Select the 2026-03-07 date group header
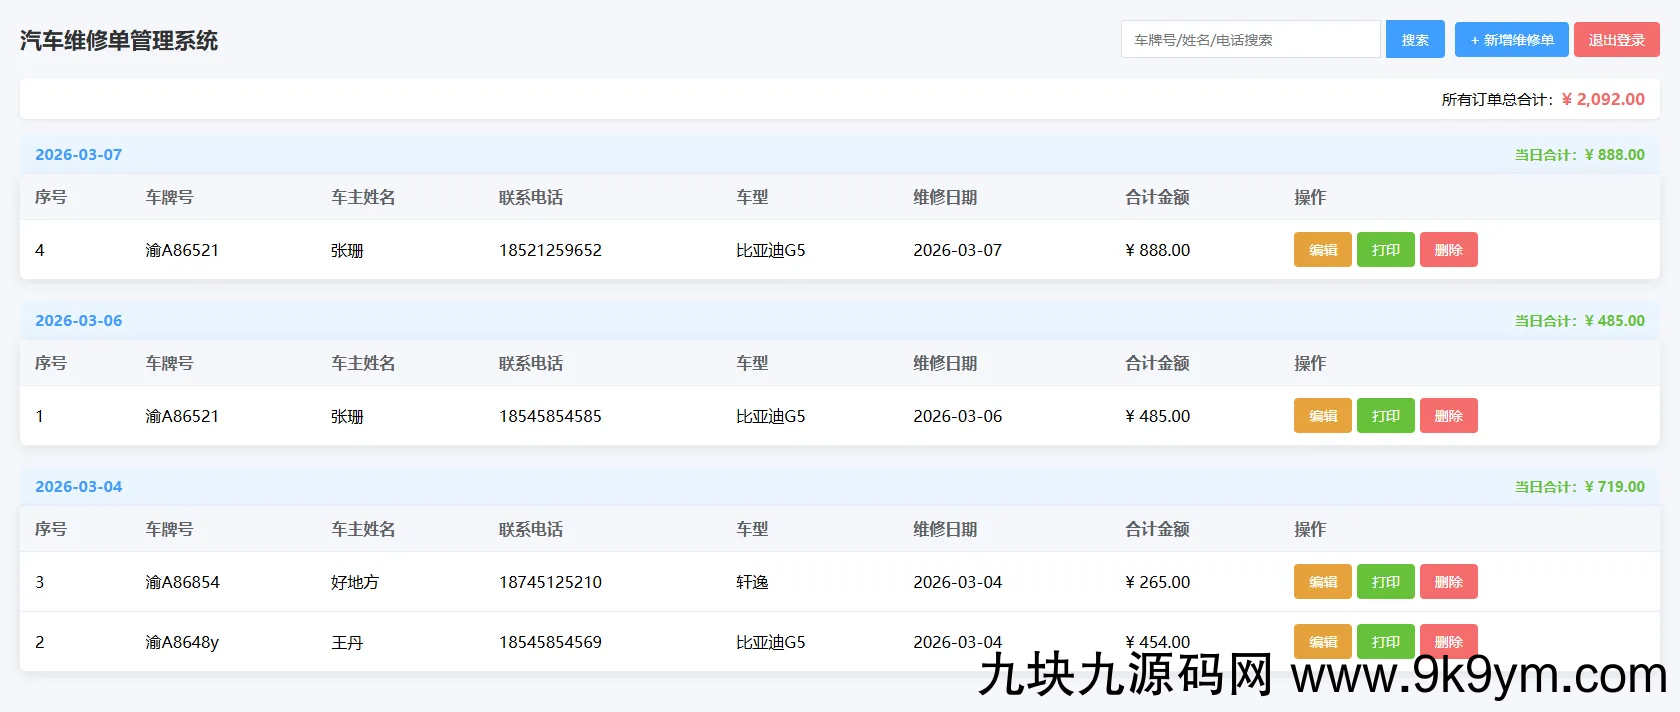The height and width of the screenshot is (712, 1680). coord(79,155)
